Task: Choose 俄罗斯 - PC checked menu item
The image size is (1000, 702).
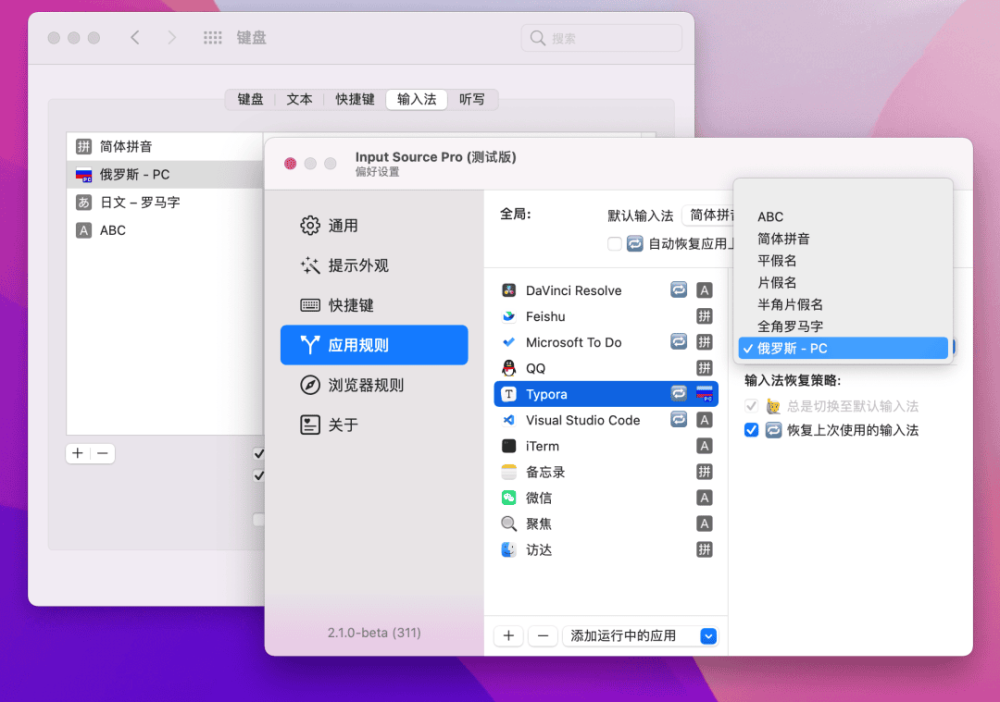Action: click(x=843, y=348)
